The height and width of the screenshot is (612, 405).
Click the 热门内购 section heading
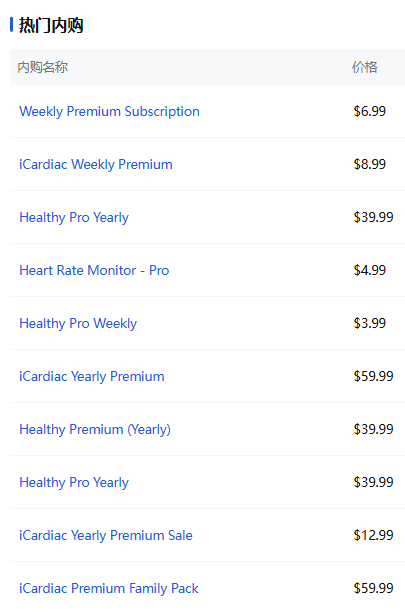tap(51, 25)
